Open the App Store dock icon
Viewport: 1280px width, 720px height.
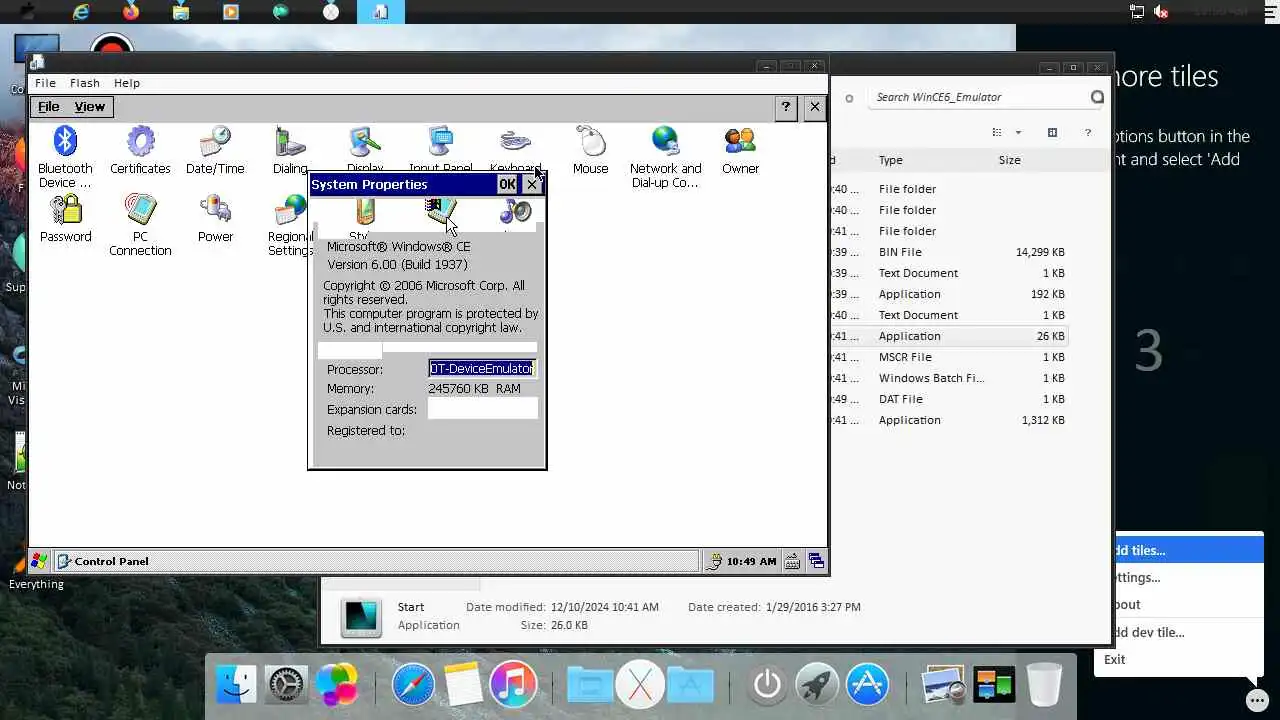[867, 685]
